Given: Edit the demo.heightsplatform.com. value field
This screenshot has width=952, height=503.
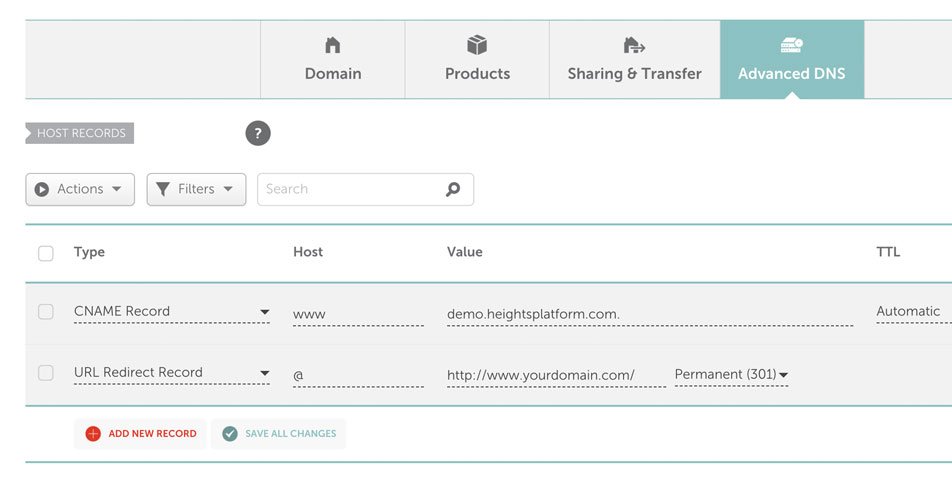Looking at the screenshot, I should tap(650, 314).
